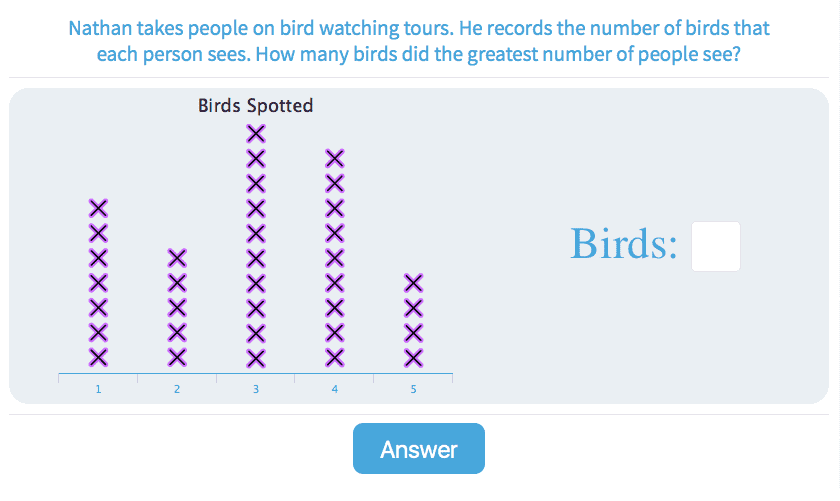This screenshot has width=840, height=501.
Task: Click the bottom X mark above 2
Action: tap(177, 356)
